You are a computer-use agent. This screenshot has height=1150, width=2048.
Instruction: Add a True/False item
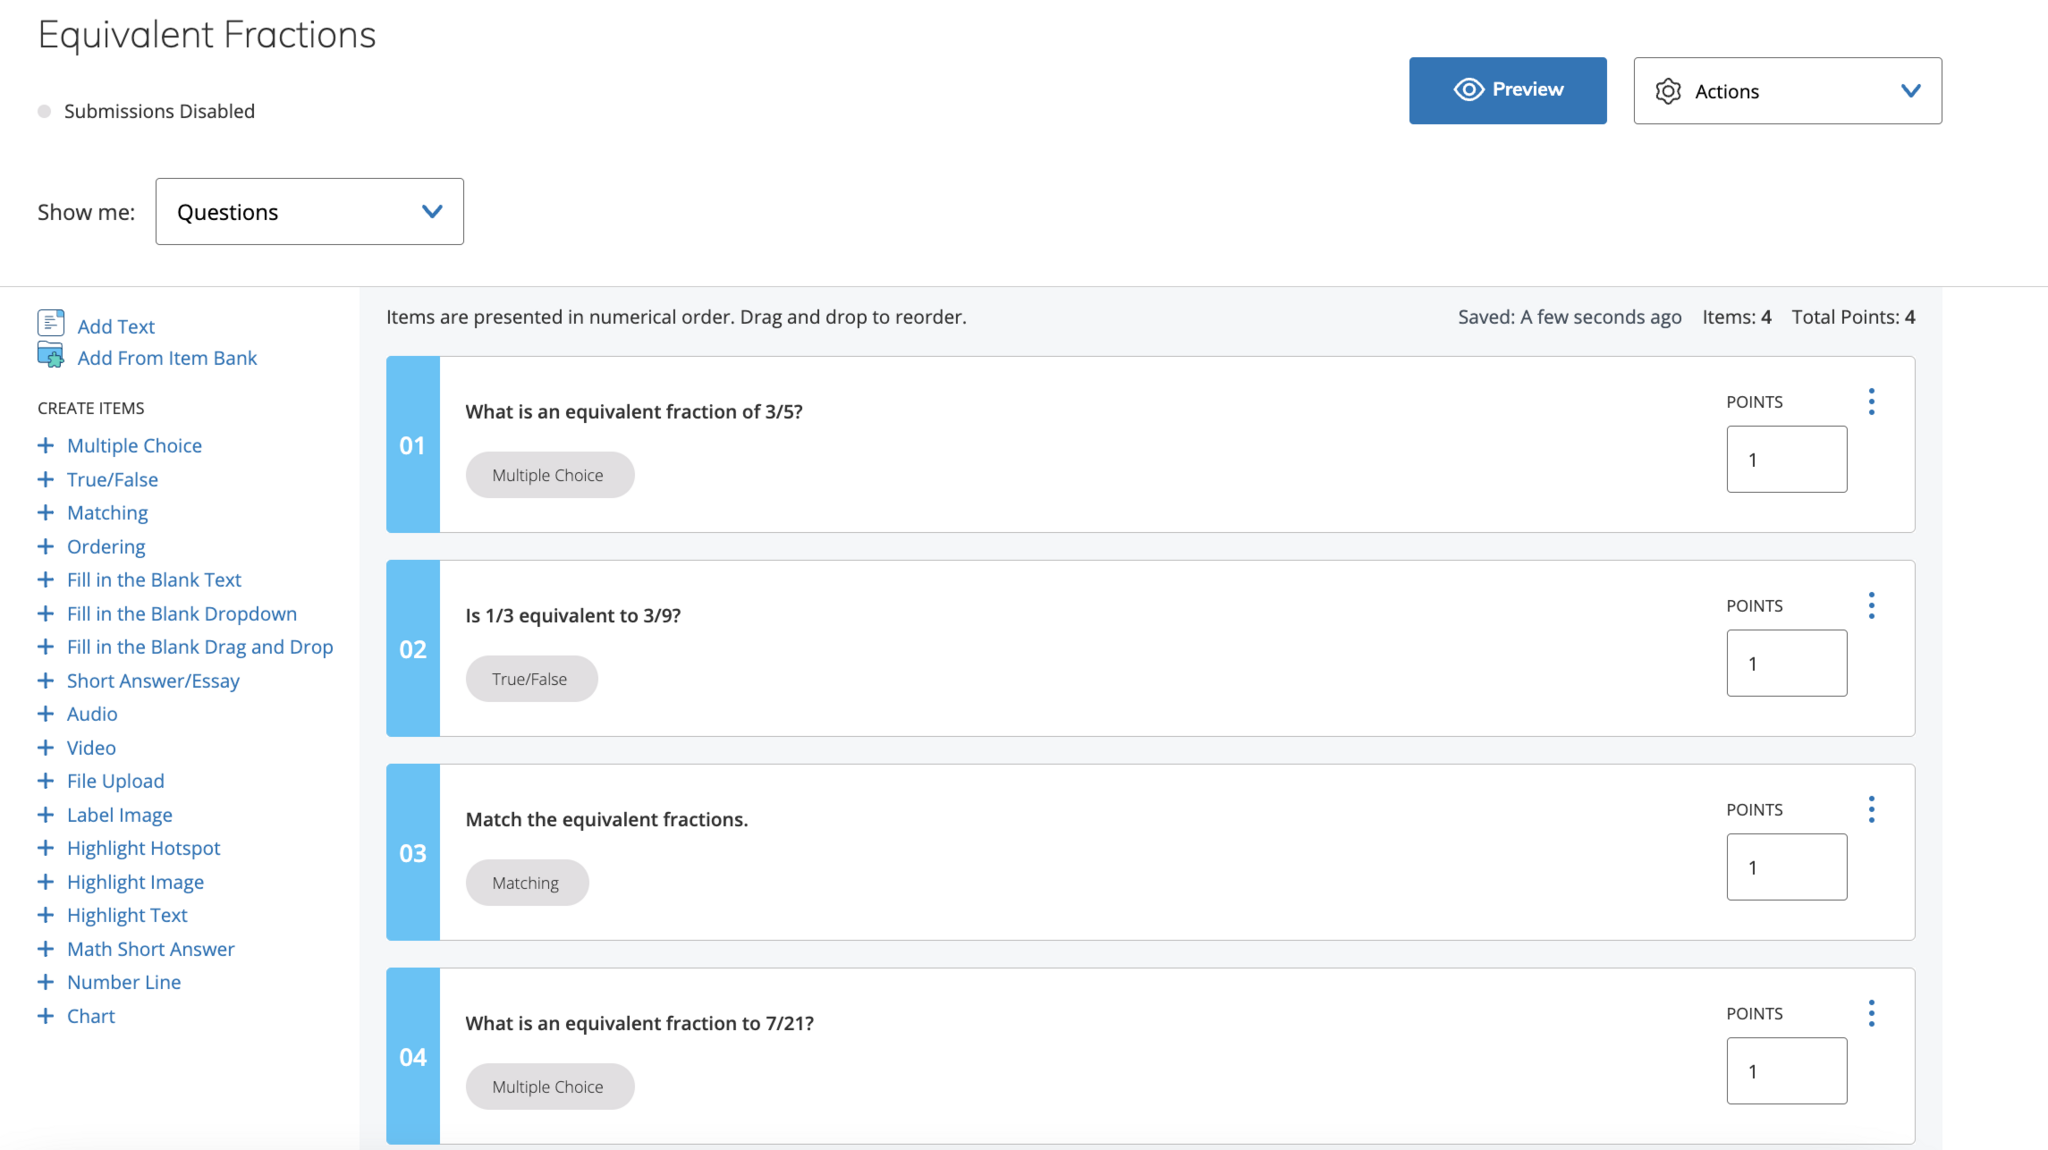pyautogui.click(x=112, y=480)
